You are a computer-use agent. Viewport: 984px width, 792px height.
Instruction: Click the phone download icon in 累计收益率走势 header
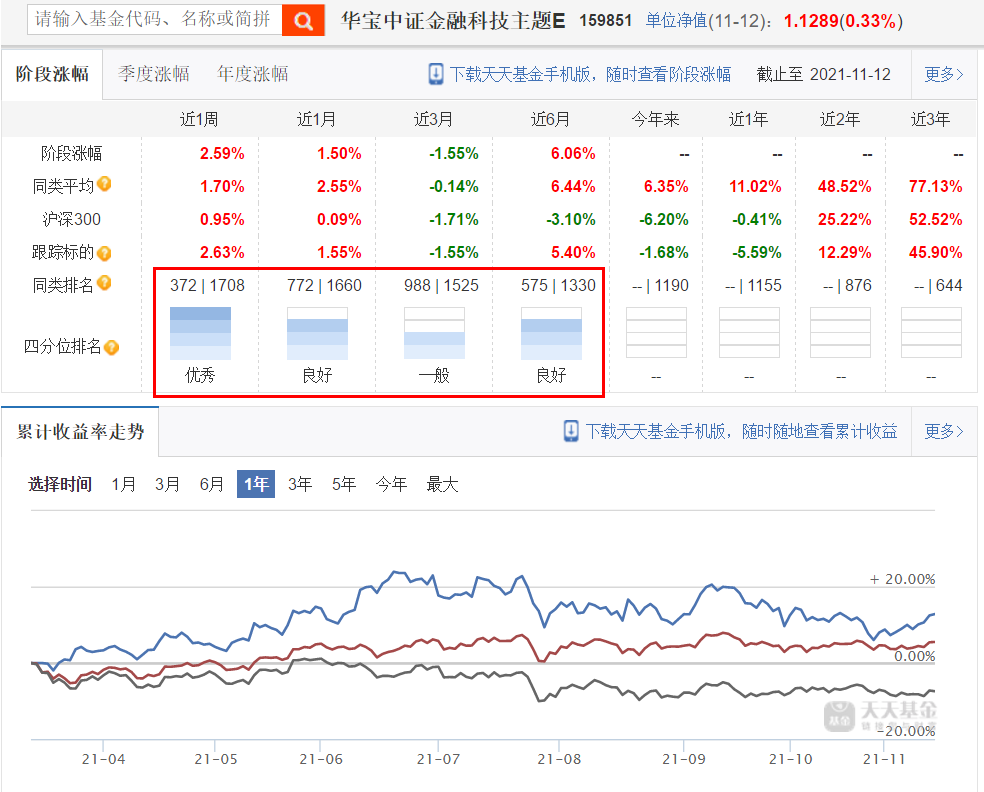(571, 431)
